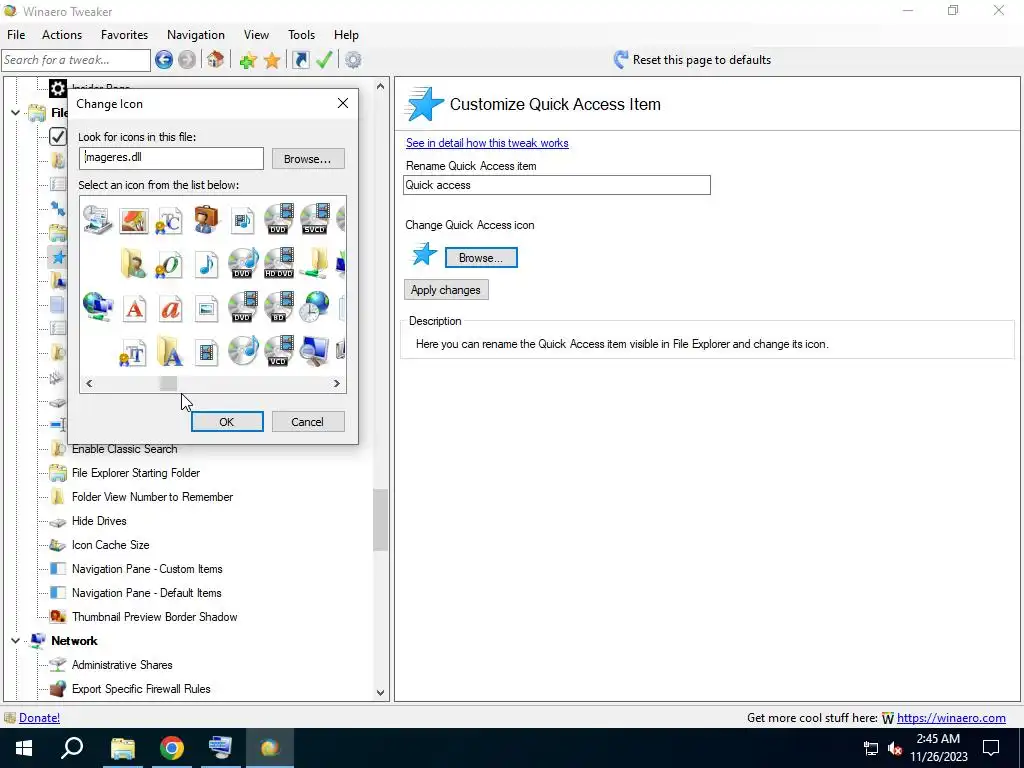Select Icon Cache Size in tree

[x=110, y=545]
